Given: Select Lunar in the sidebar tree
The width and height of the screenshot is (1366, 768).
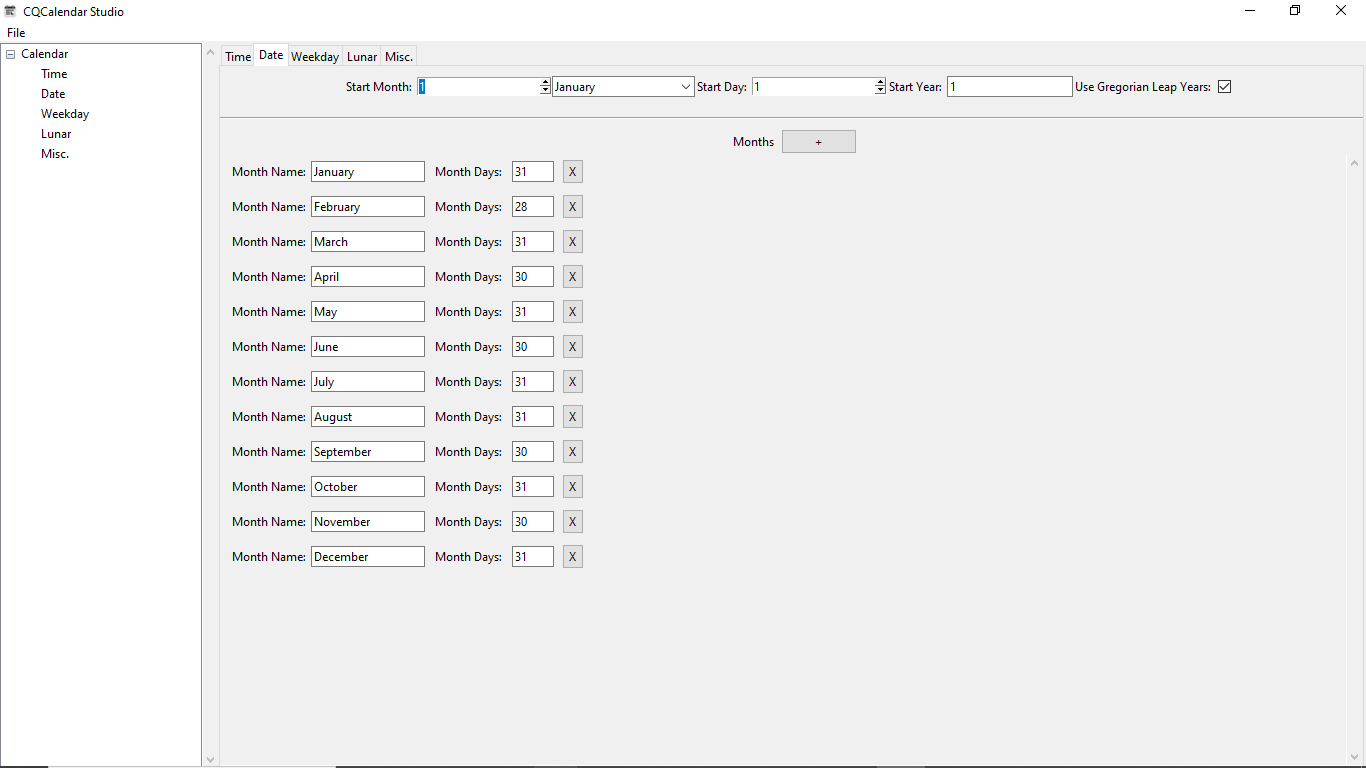Looking at the screenshot, I should pyautogui.click(x=56, y=134).
